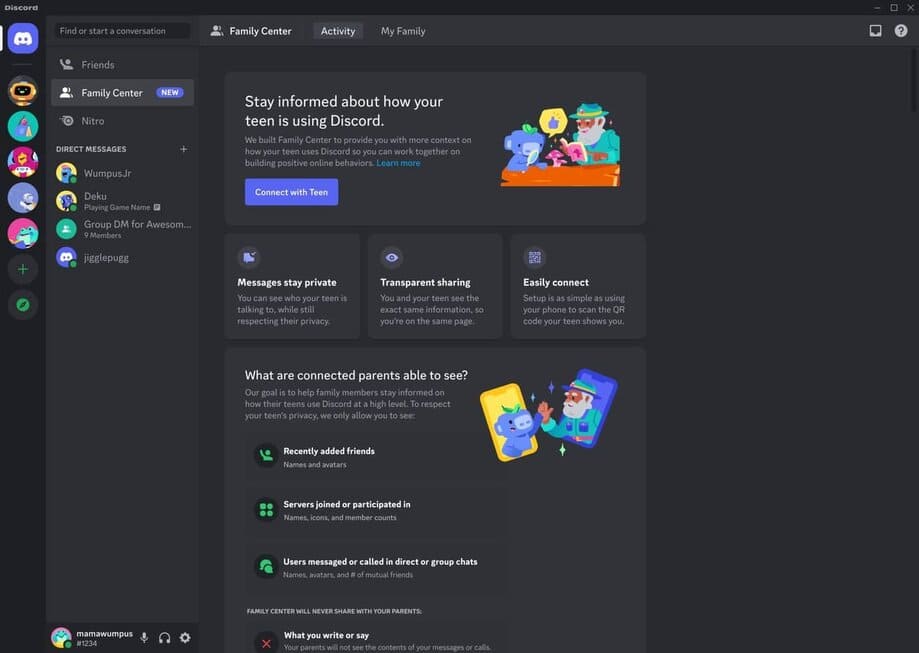The width and height of the screenshot is (919, 653).
Task: Open Friends in the sidebar
Action: coord(98,65)
